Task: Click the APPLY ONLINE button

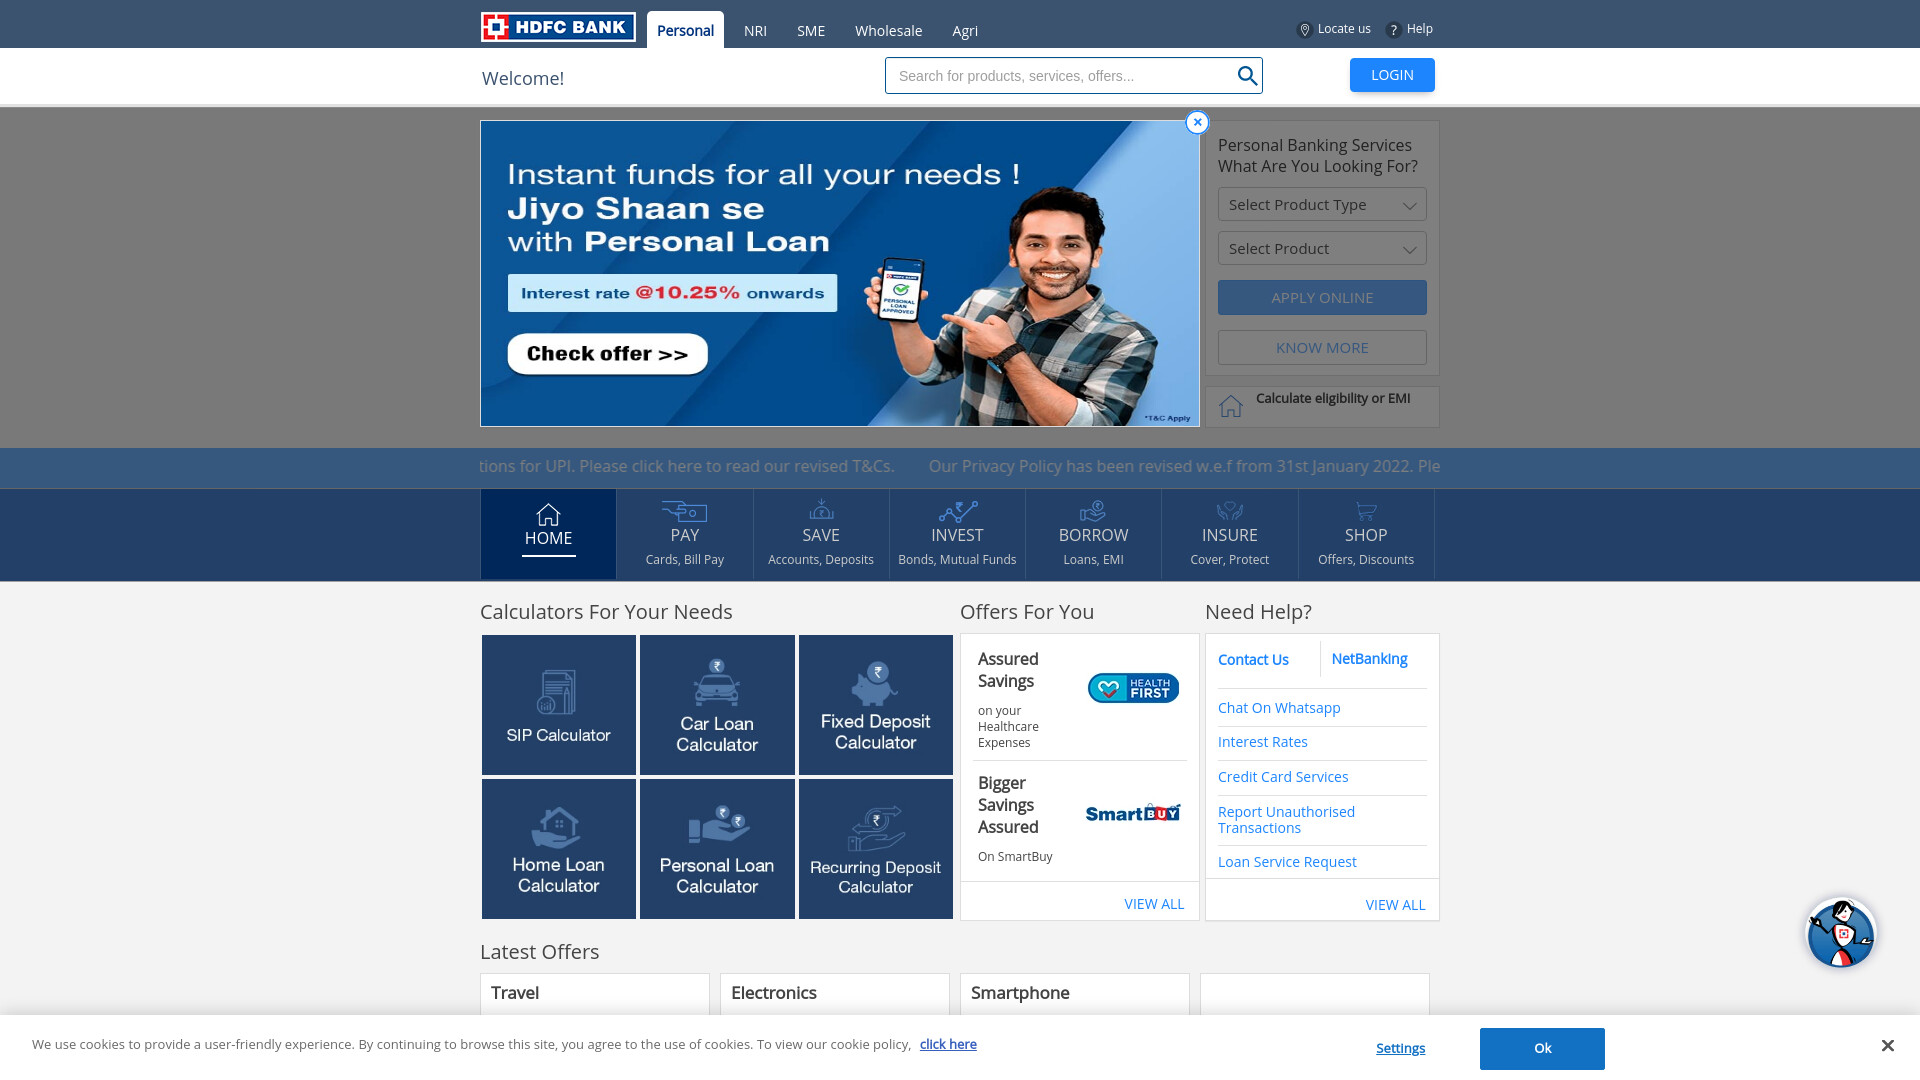Action: coord(1322,298)
